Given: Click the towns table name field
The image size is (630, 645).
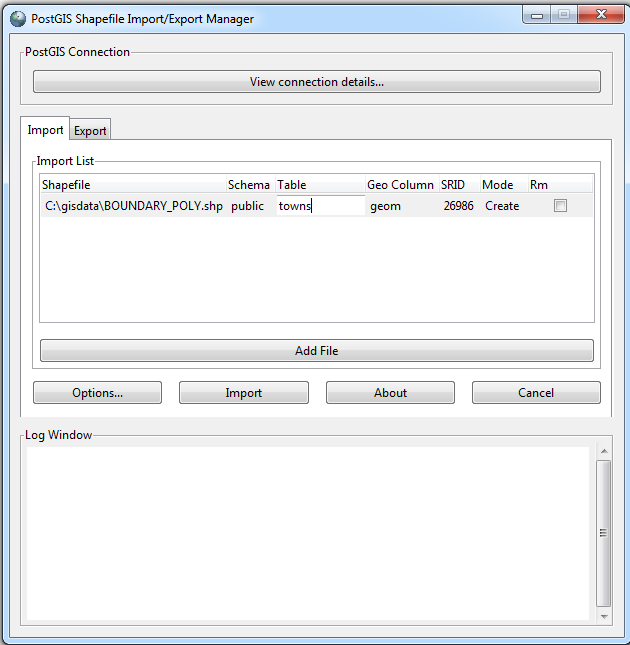Looking at the screenshot, I should click(320, 206).
